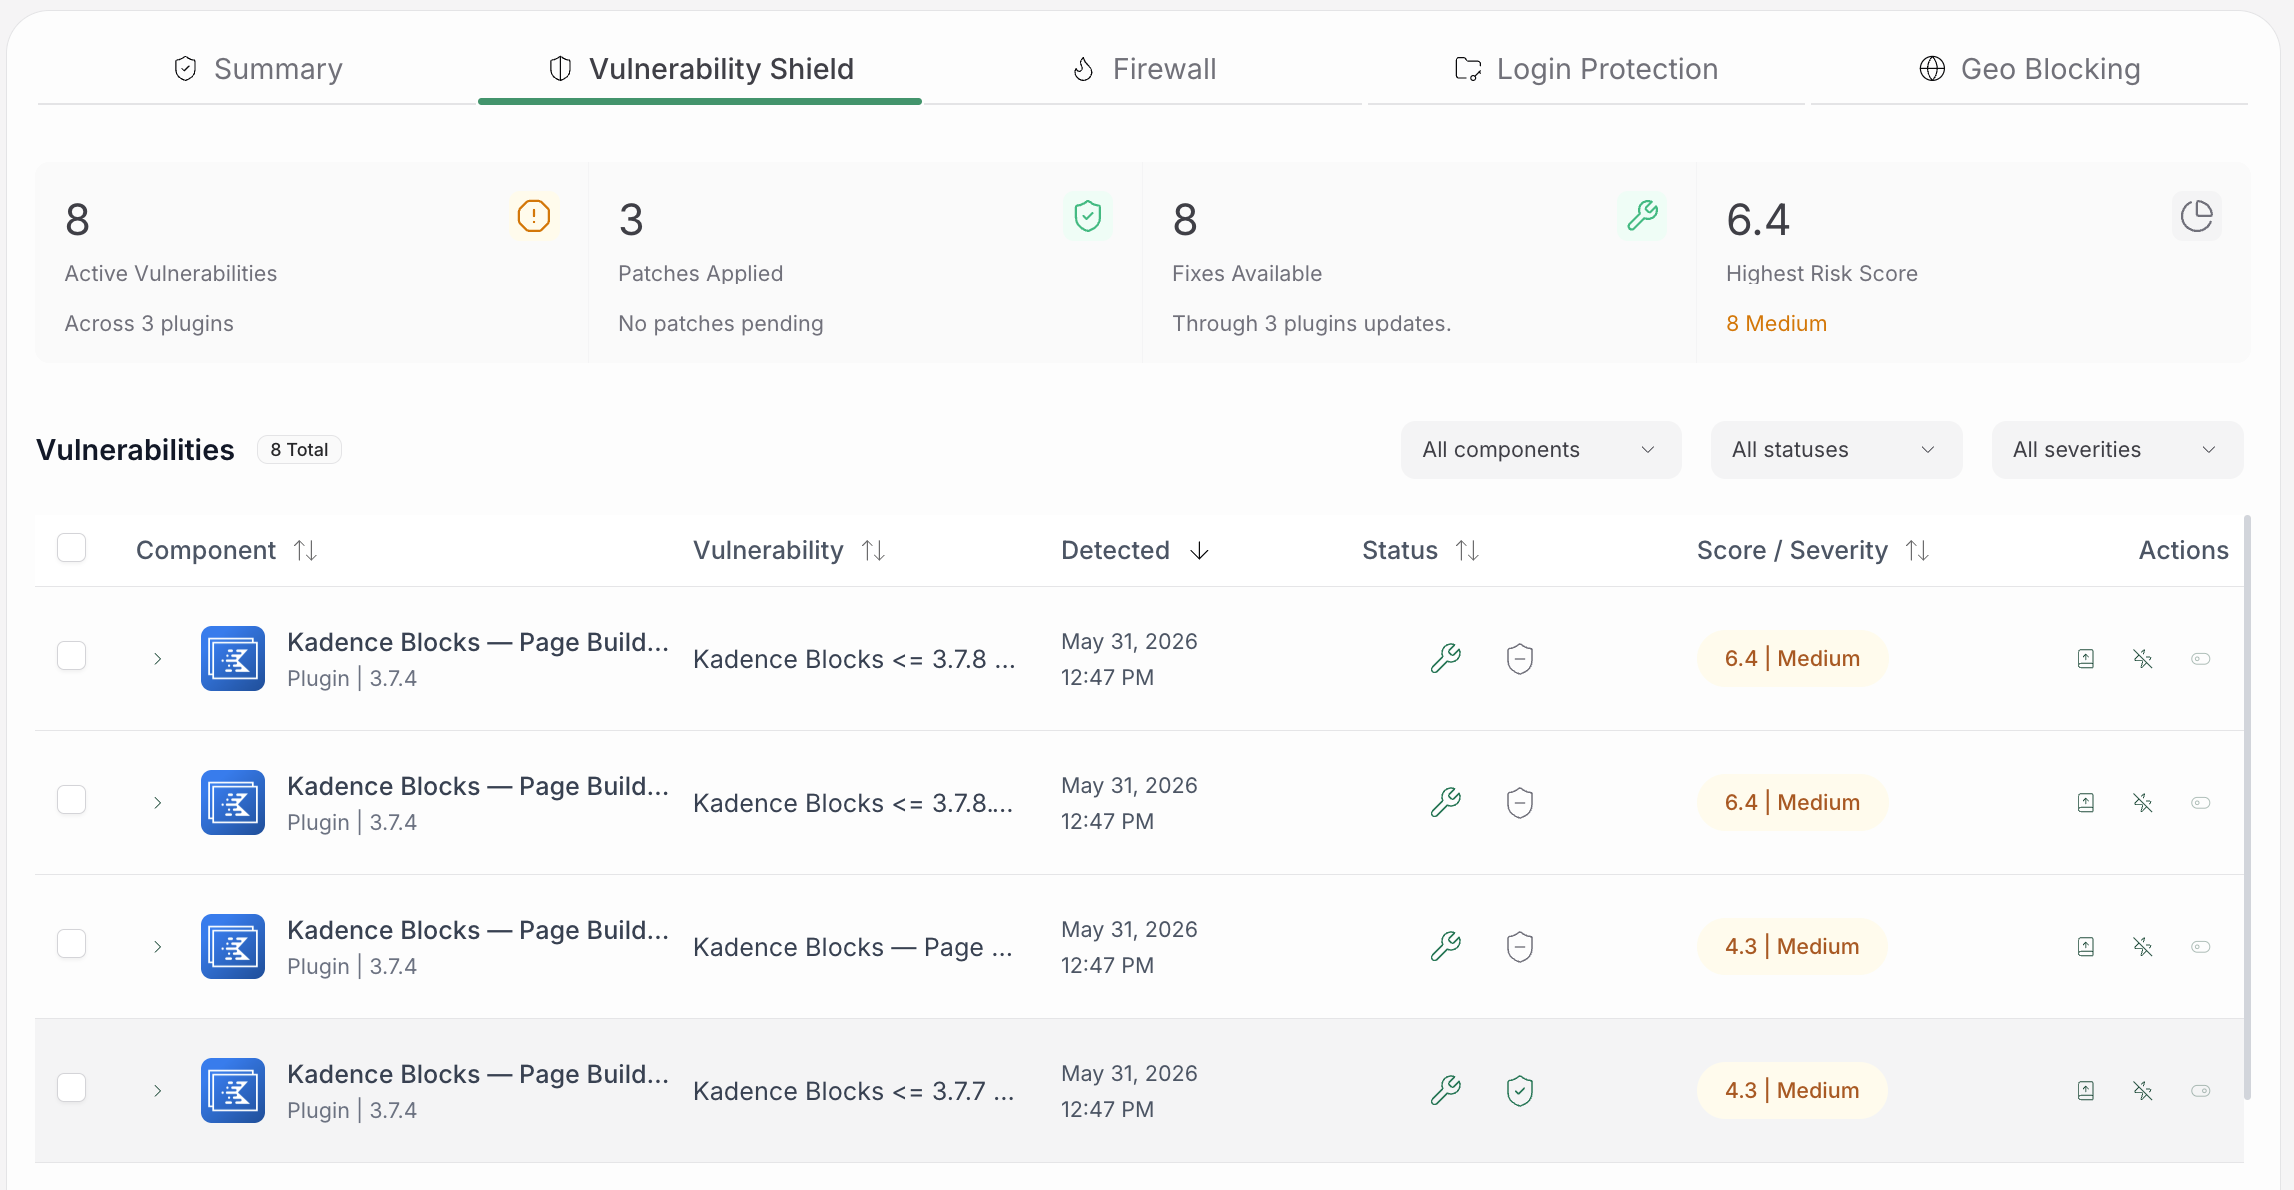
Task: Open the All components dropdown
Action: pos(1540,450)
